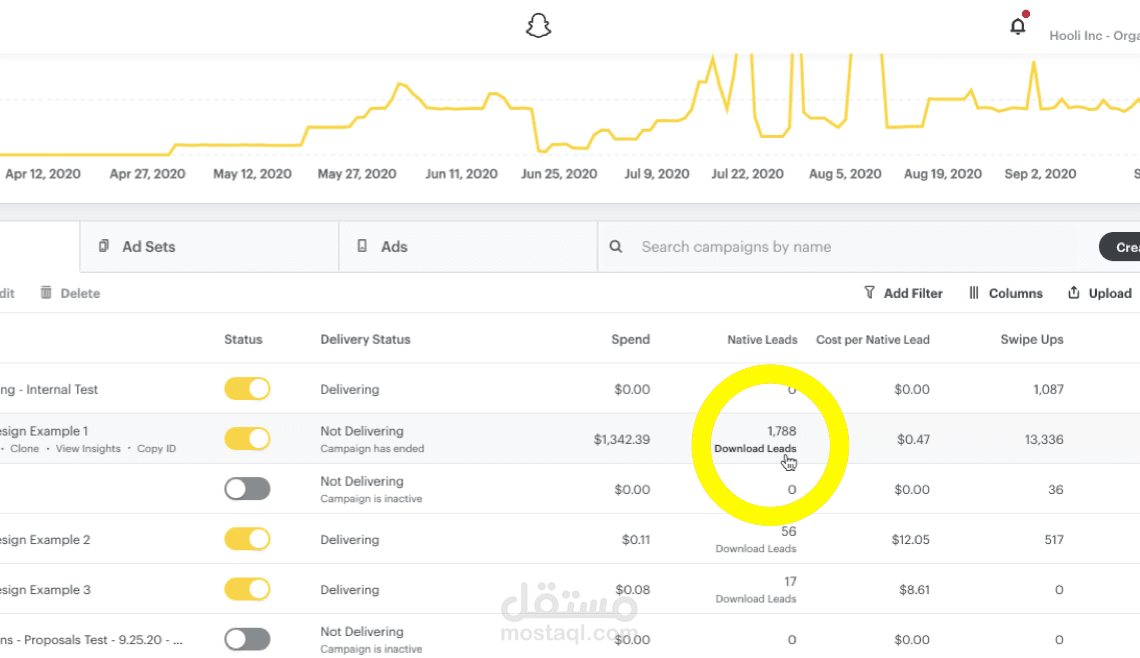Switch to the Ads tab
Image resolution: width=1140 pixels, height=658 pixels.
click(x=468, y=246)
